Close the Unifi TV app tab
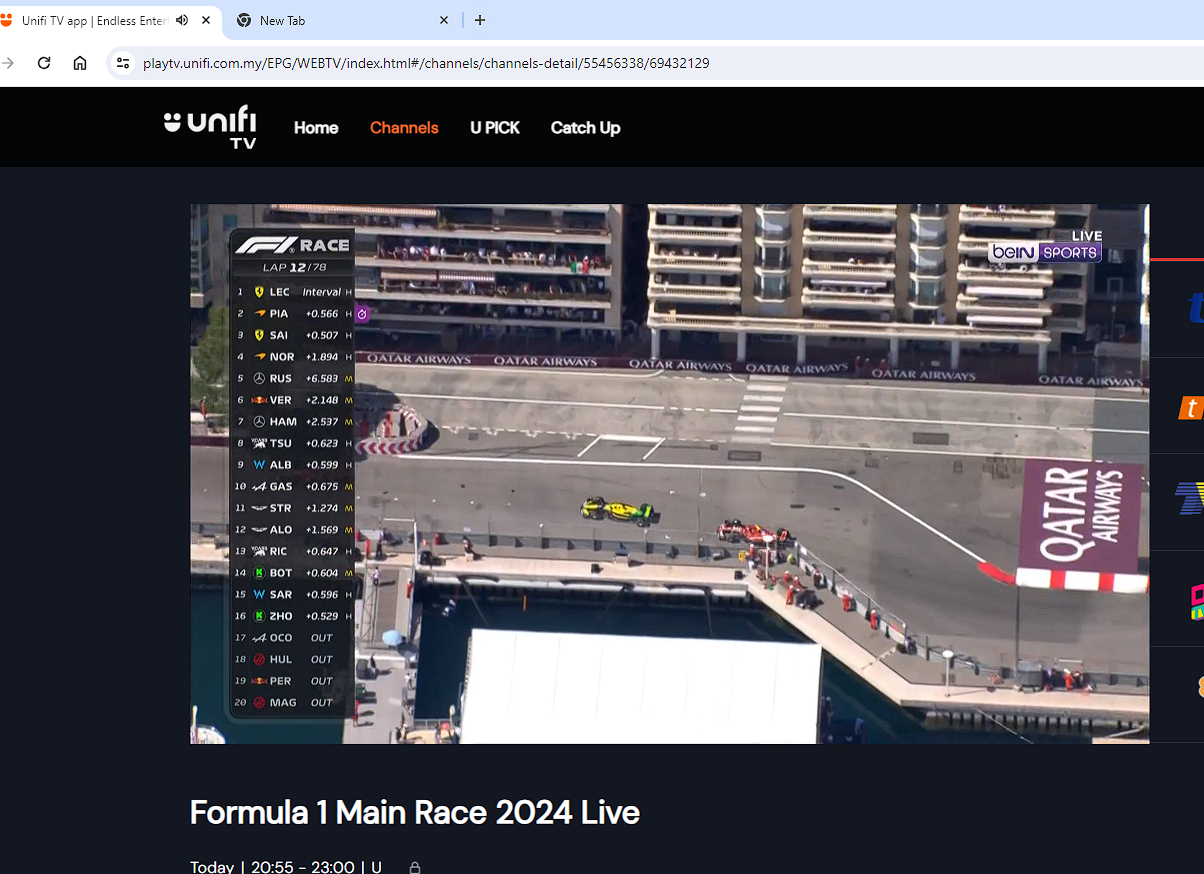The height and width of the screenshot is (874, 1204). tap(207, 20)
